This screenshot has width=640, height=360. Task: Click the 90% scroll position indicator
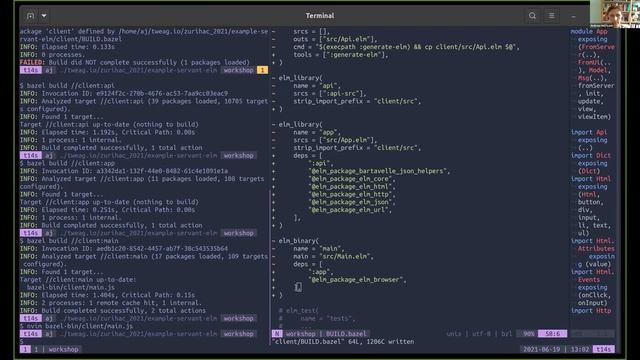pos(529,334)
